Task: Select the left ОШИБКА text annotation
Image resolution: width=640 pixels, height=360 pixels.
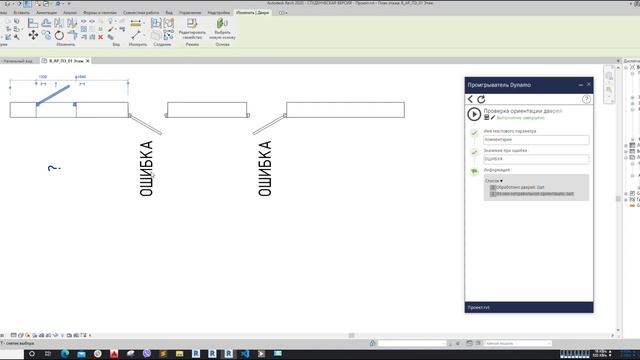Action: (146, 168)
